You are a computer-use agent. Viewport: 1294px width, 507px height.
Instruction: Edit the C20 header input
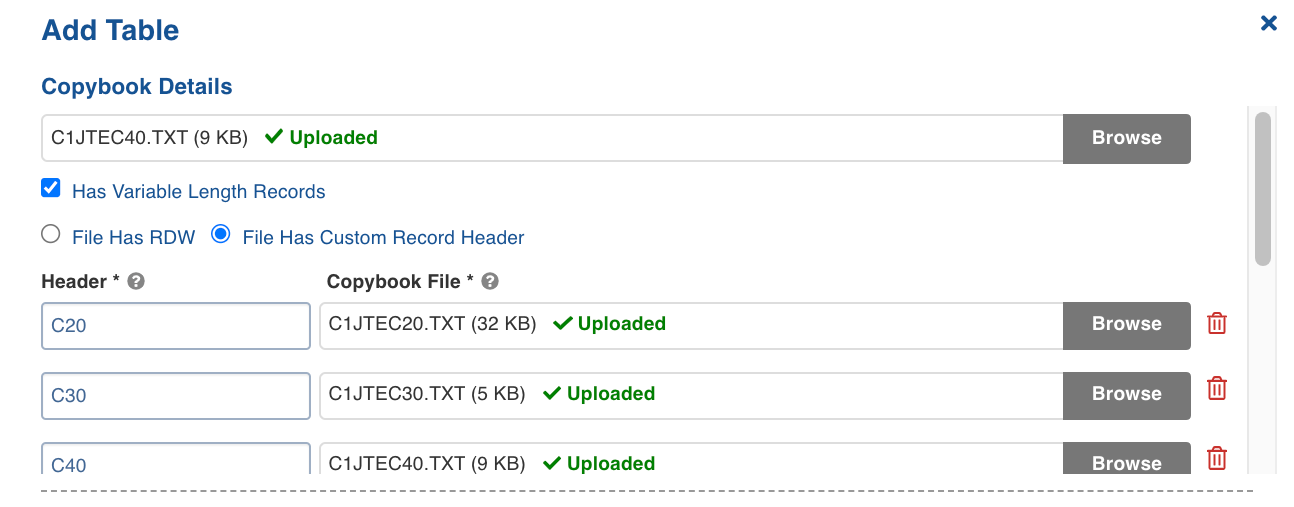click(175, 326)
